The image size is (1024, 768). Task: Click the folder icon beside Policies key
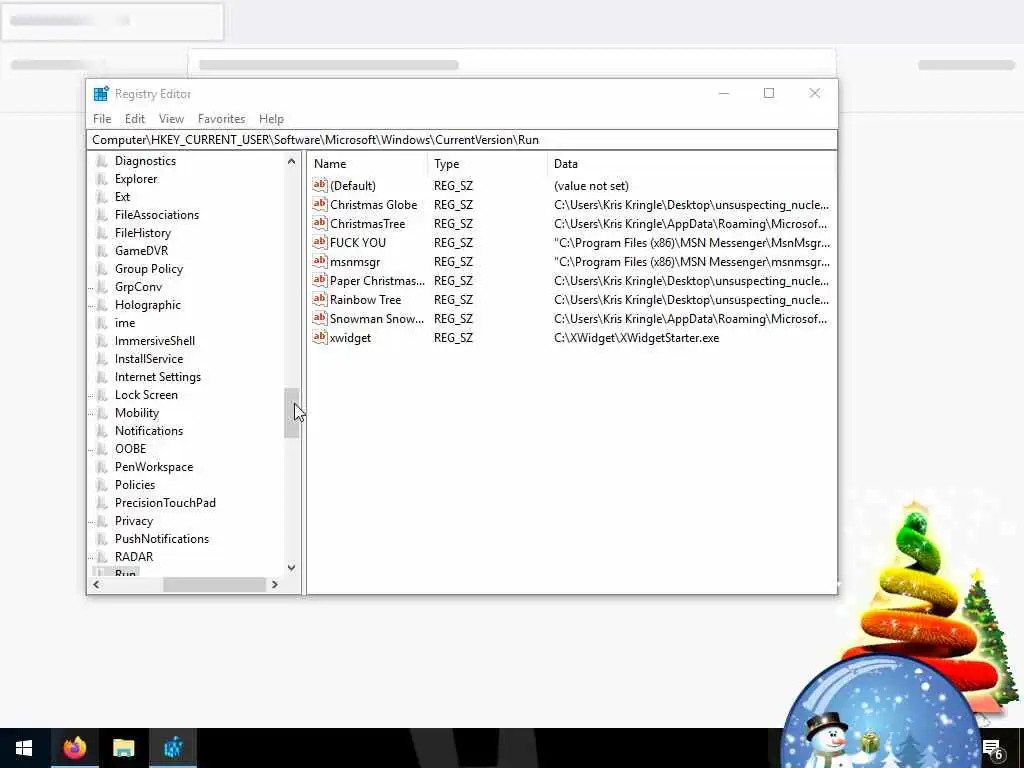pos(102,485)
